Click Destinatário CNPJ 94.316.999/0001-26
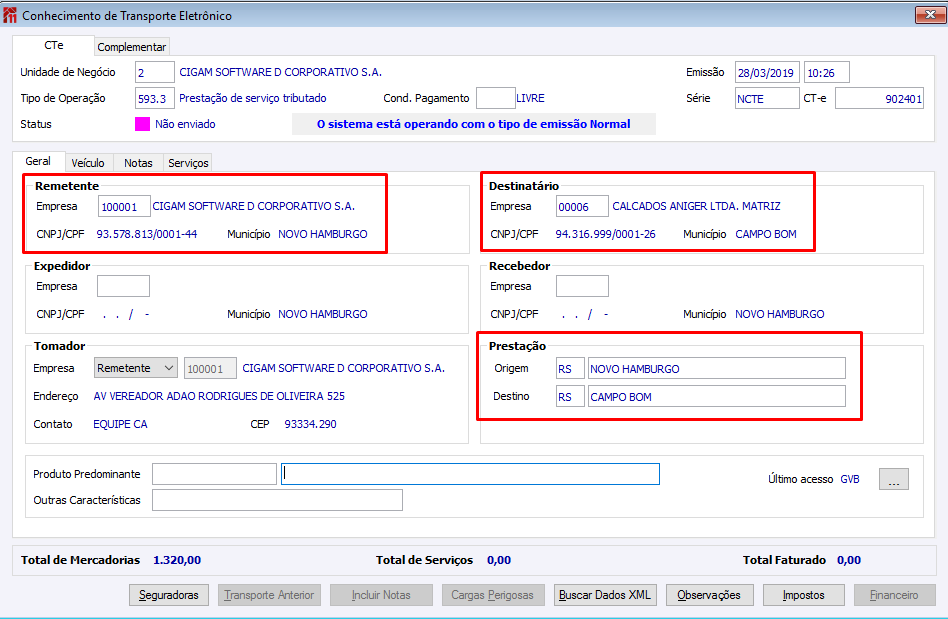Screen dimensions: 948x619 pos(605,234)
